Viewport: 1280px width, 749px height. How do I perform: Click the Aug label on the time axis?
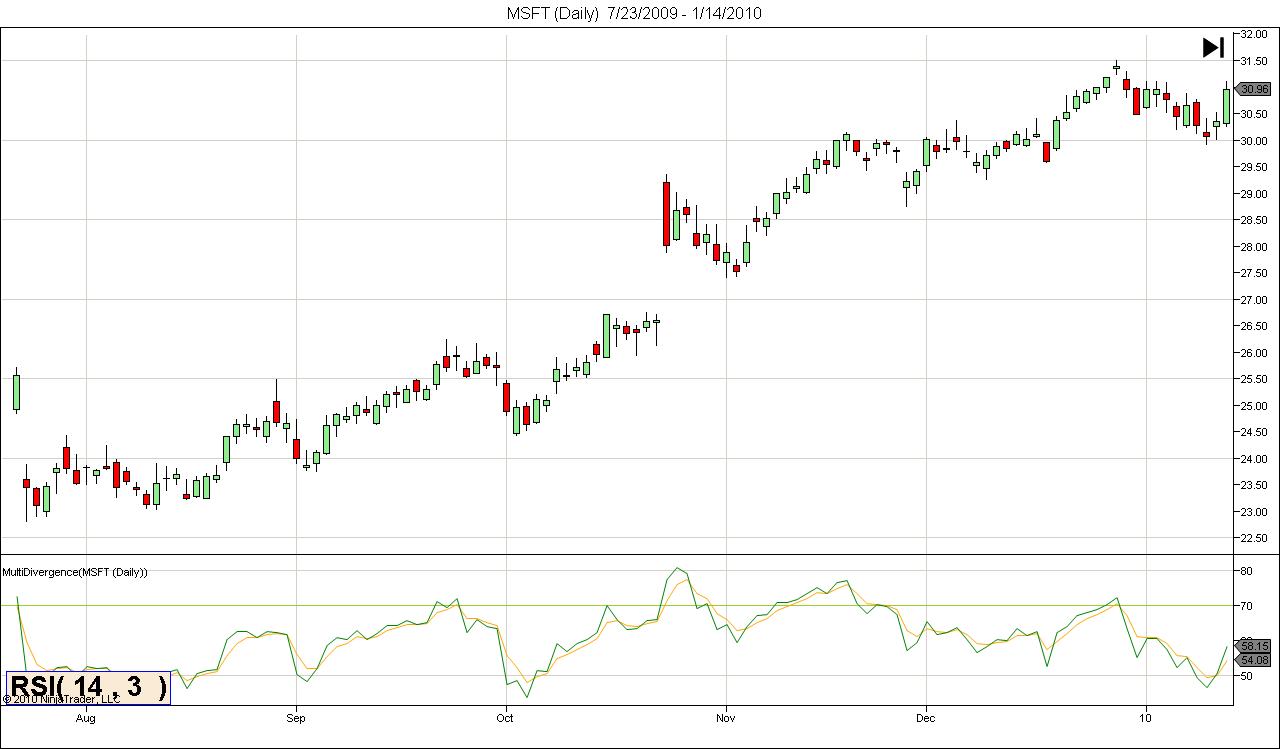[86, 717]
